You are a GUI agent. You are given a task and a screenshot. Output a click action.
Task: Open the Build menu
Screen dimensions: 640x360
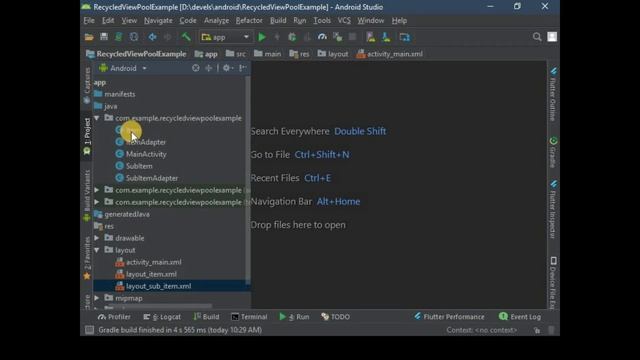point(278,20)
